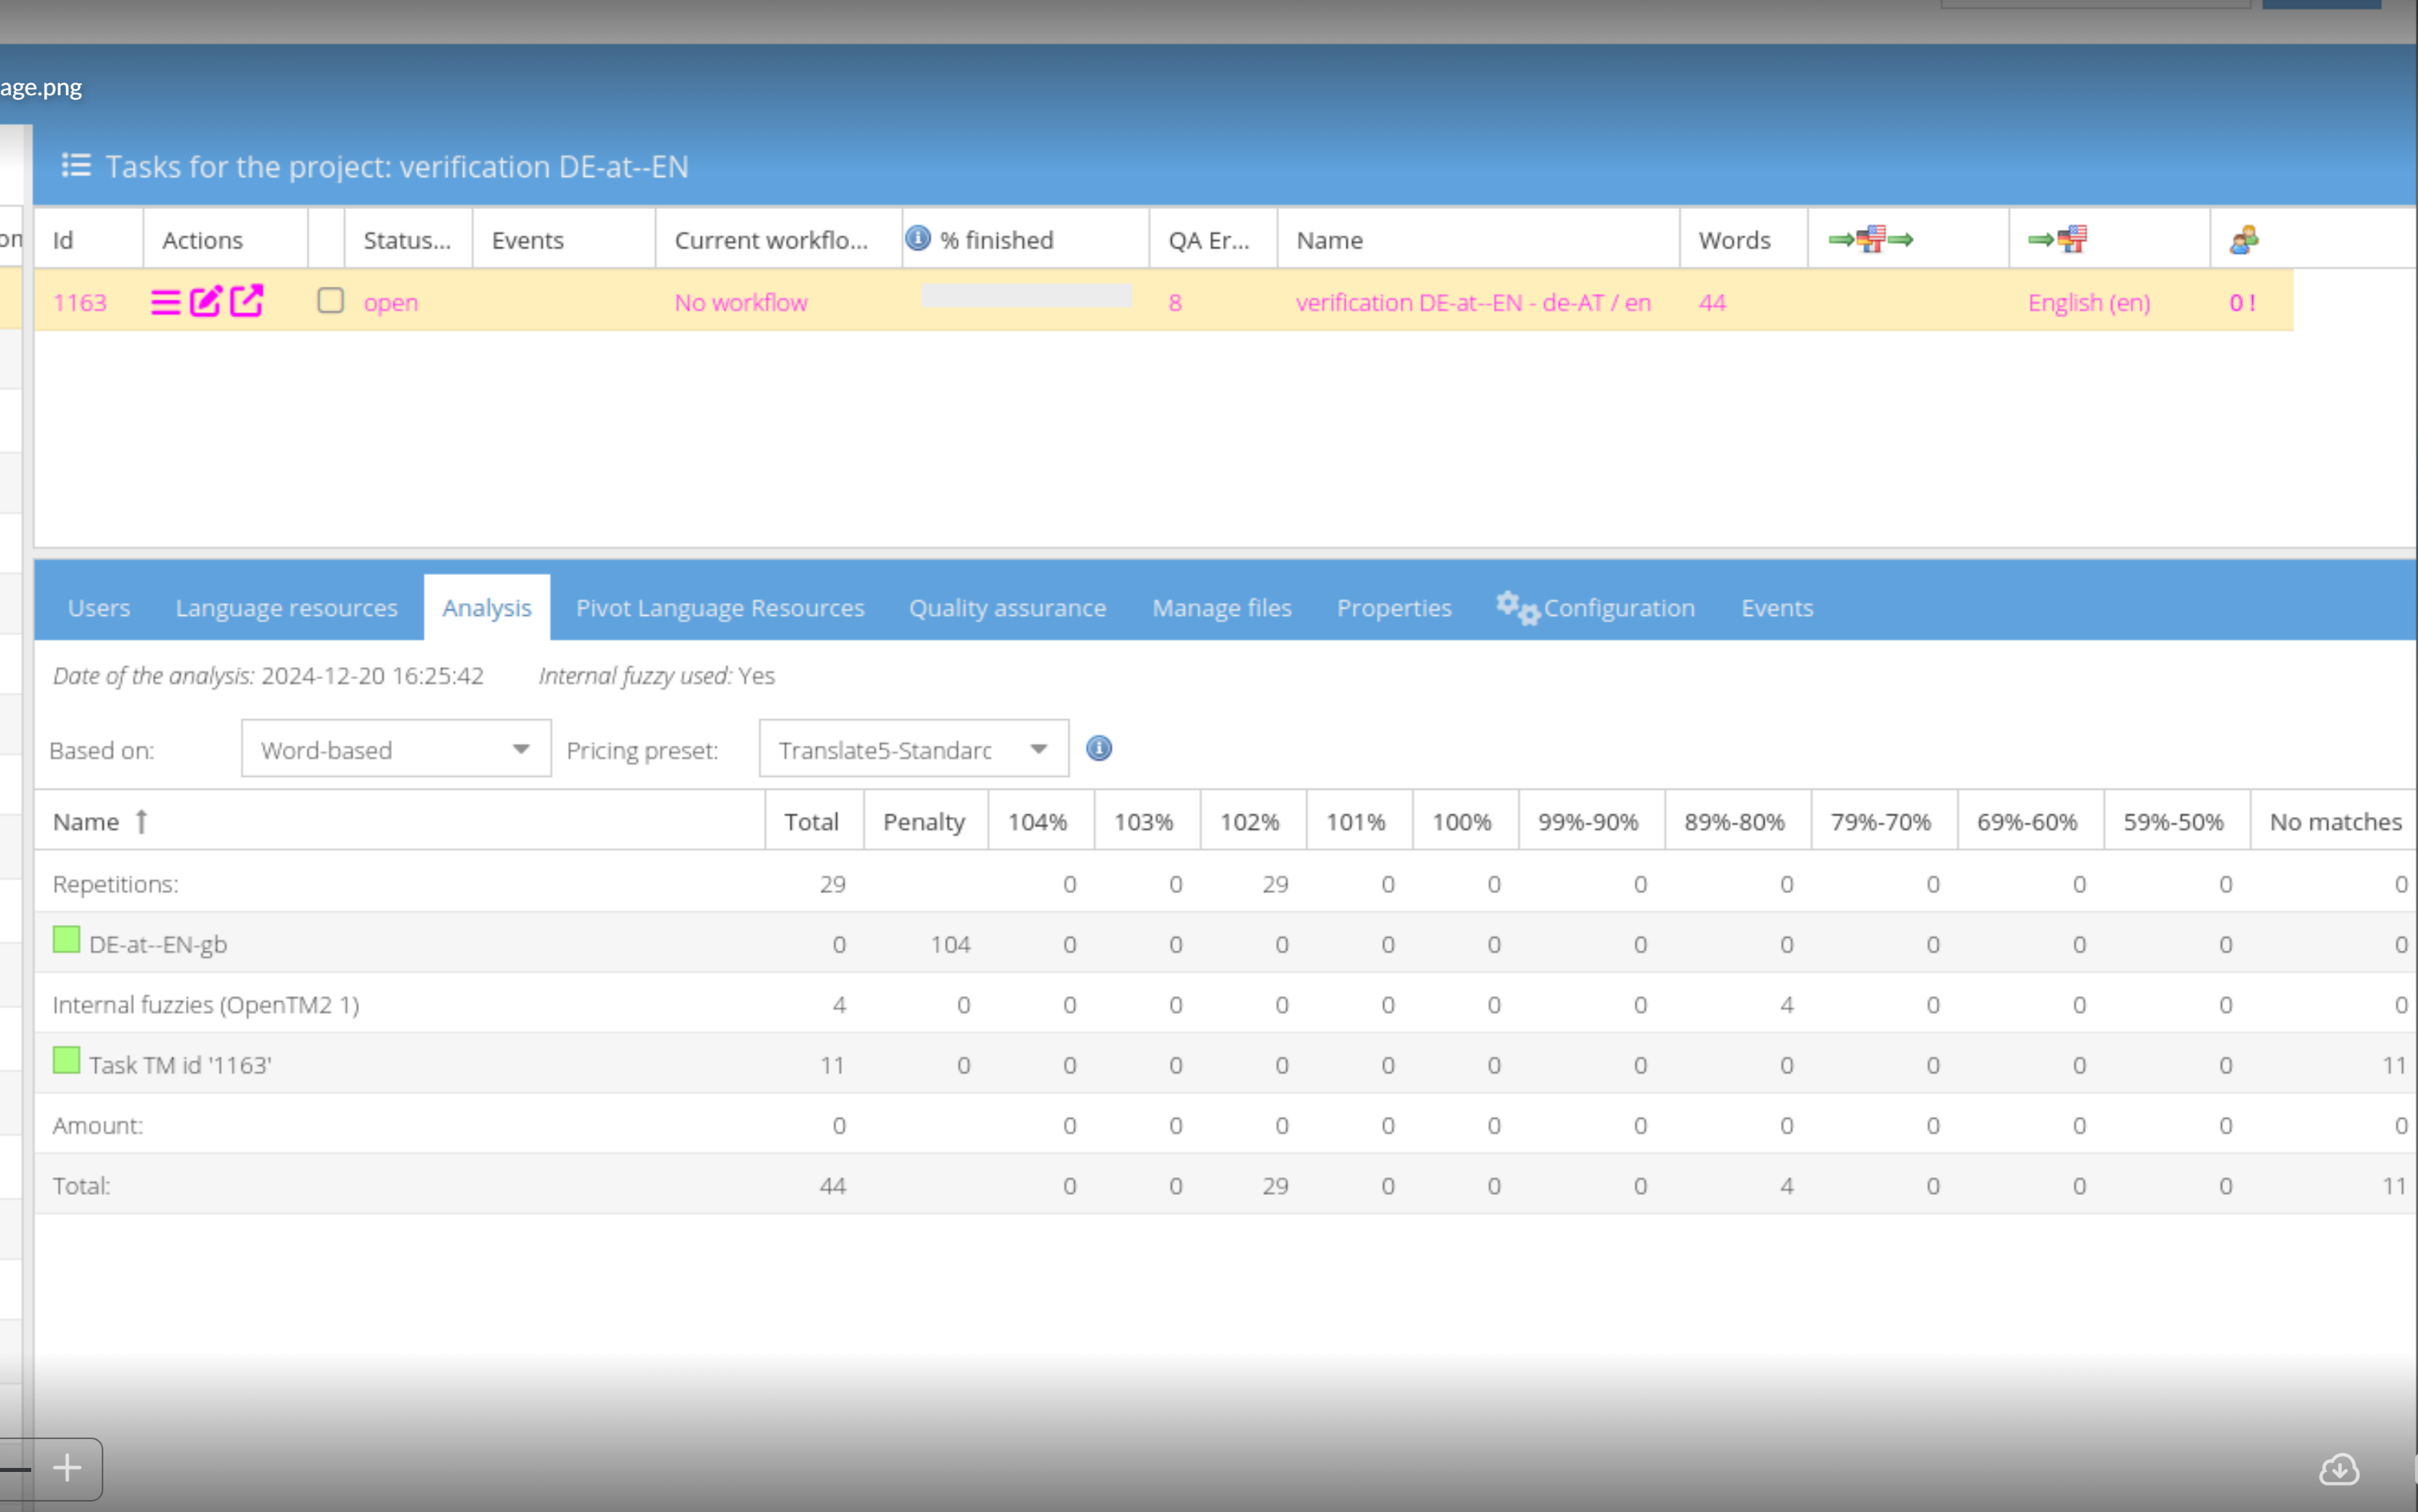Expand the Based on Word-based dropdown
Image resolution: width=2418 pixels, height=1512 pixels.
520,749
